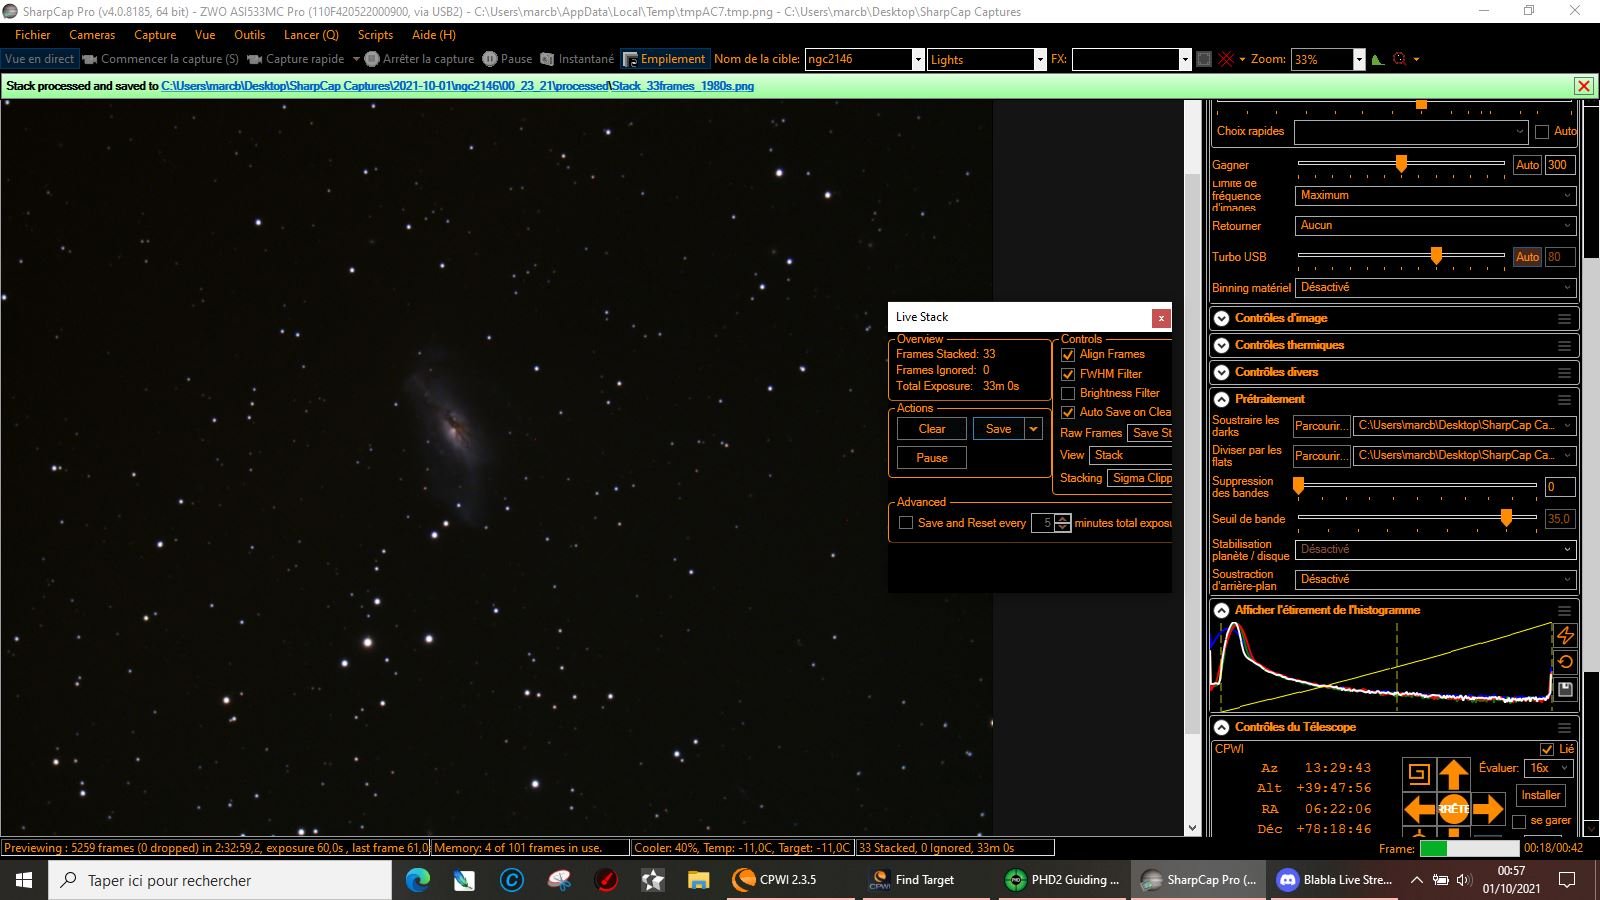This screenshot has width=1600, height=900.
Task: Open the Windows Start menu
Action: coord(24,880)
